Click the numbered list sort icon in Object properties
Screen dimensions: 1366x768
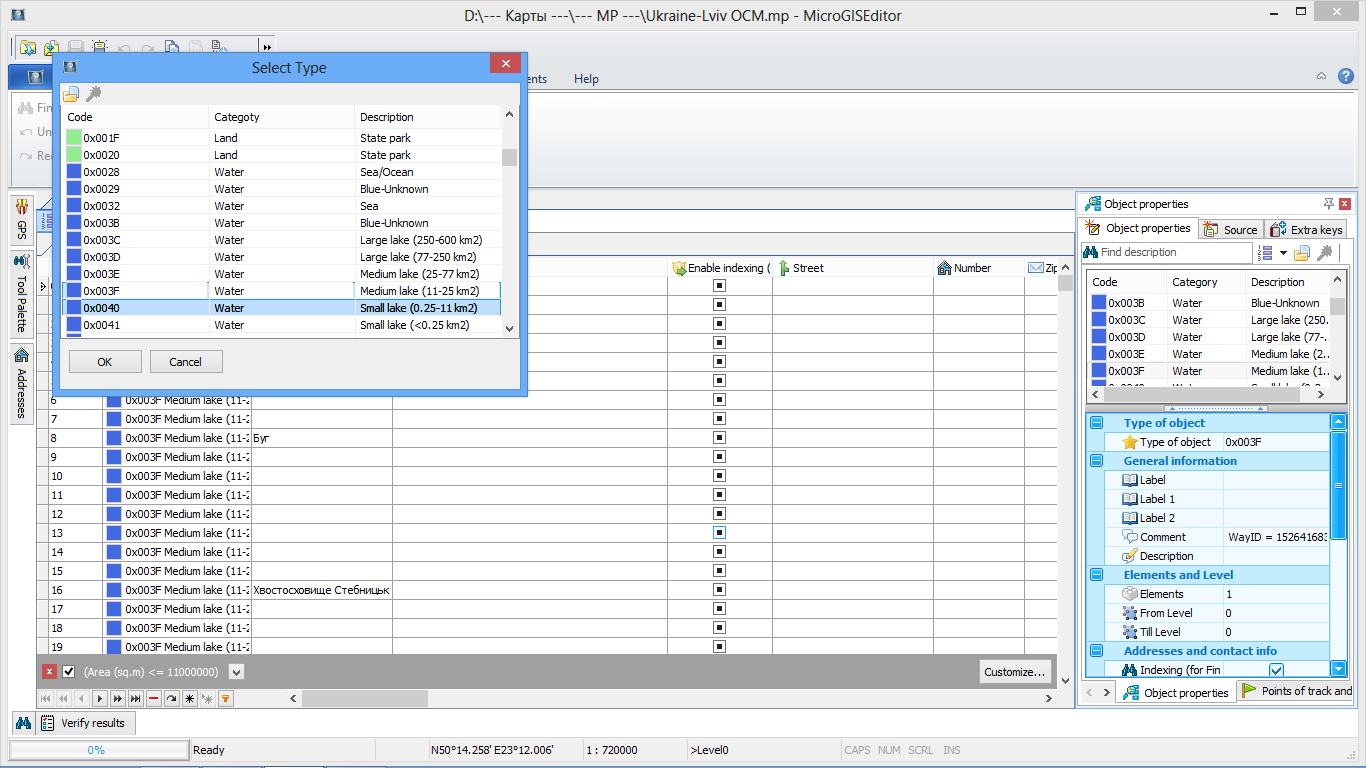(x=1265, y=253)
